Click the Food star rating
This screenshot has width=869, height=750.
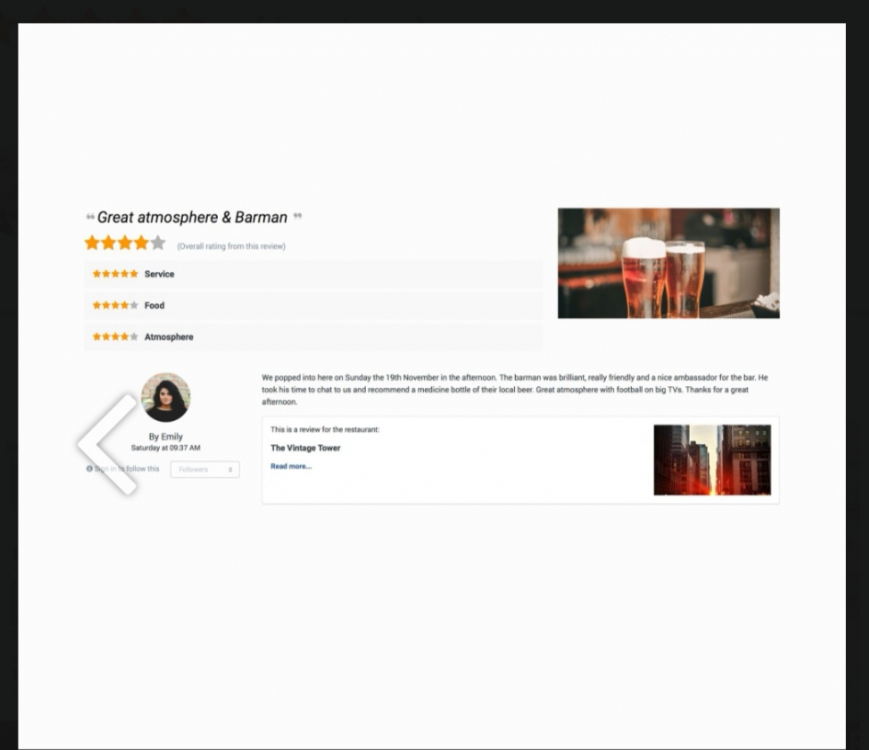point(115,305)
